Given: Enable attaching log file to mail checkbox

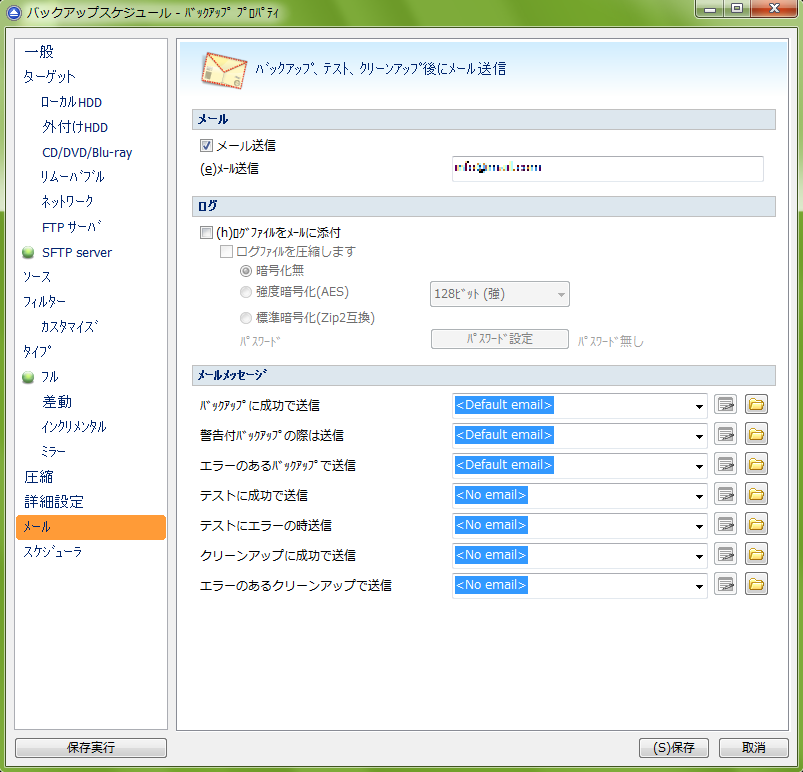Looking at the screenshot, I should [207, 232].
